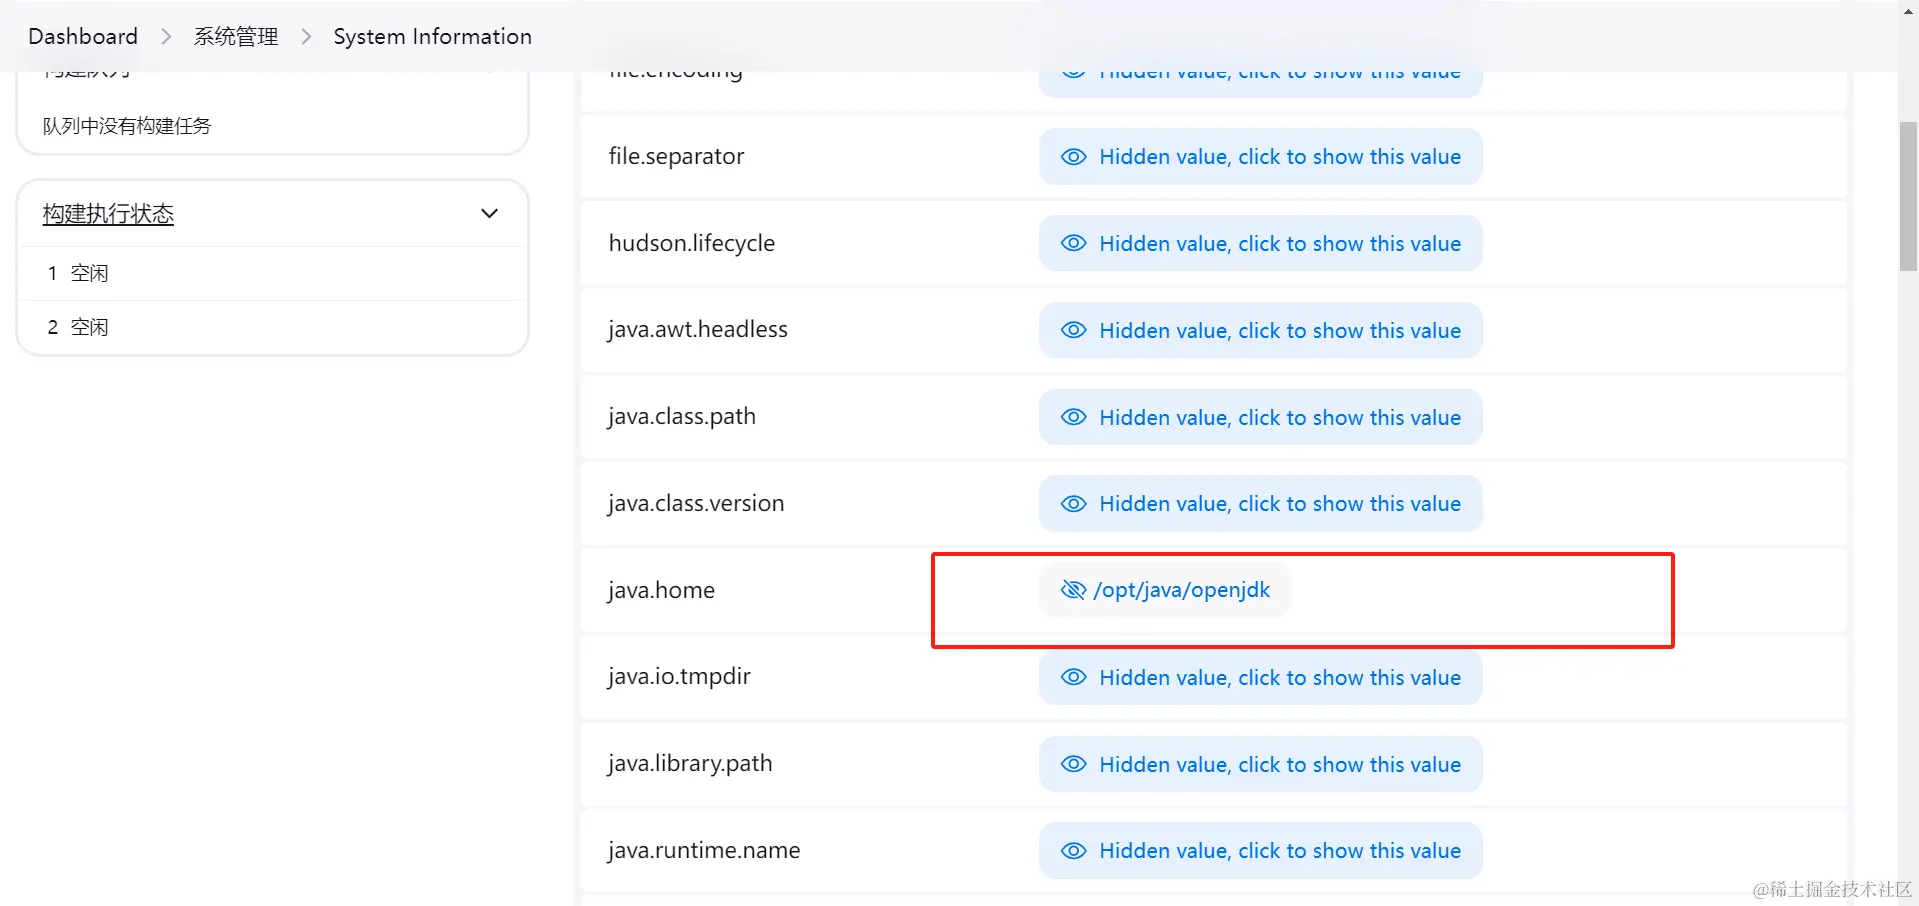Click the eye icon beside file.separator

pos(1073,157)
